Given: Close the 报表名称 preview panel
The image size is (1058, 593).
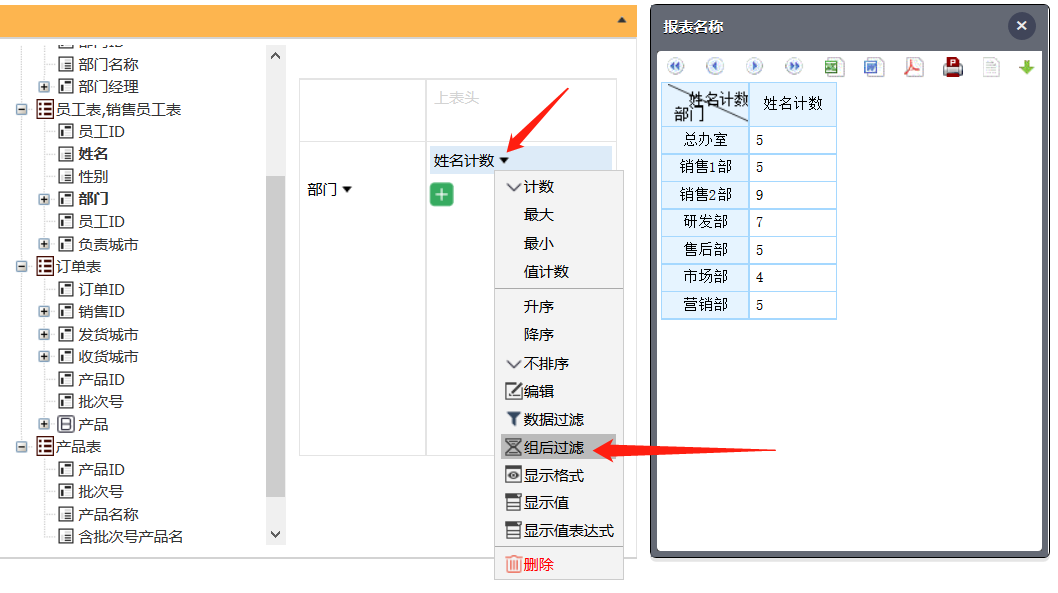Looking at the screenshot, I should coord(1022,26).
